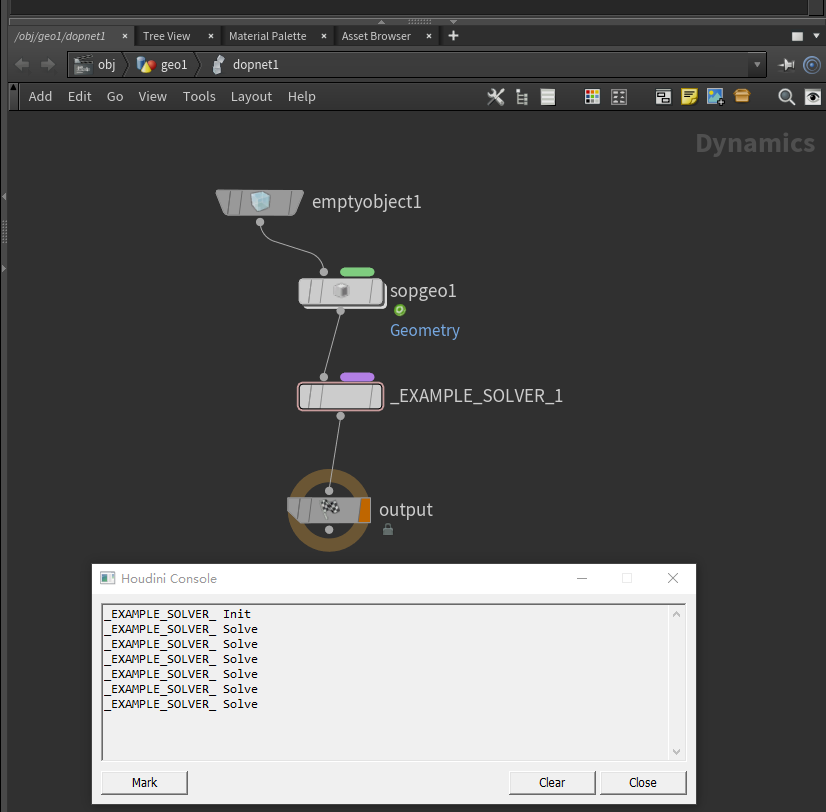Select the emptyobject1 node
Image resolution: width=826 pixels, height=812 pixels.
click(260, 202)
